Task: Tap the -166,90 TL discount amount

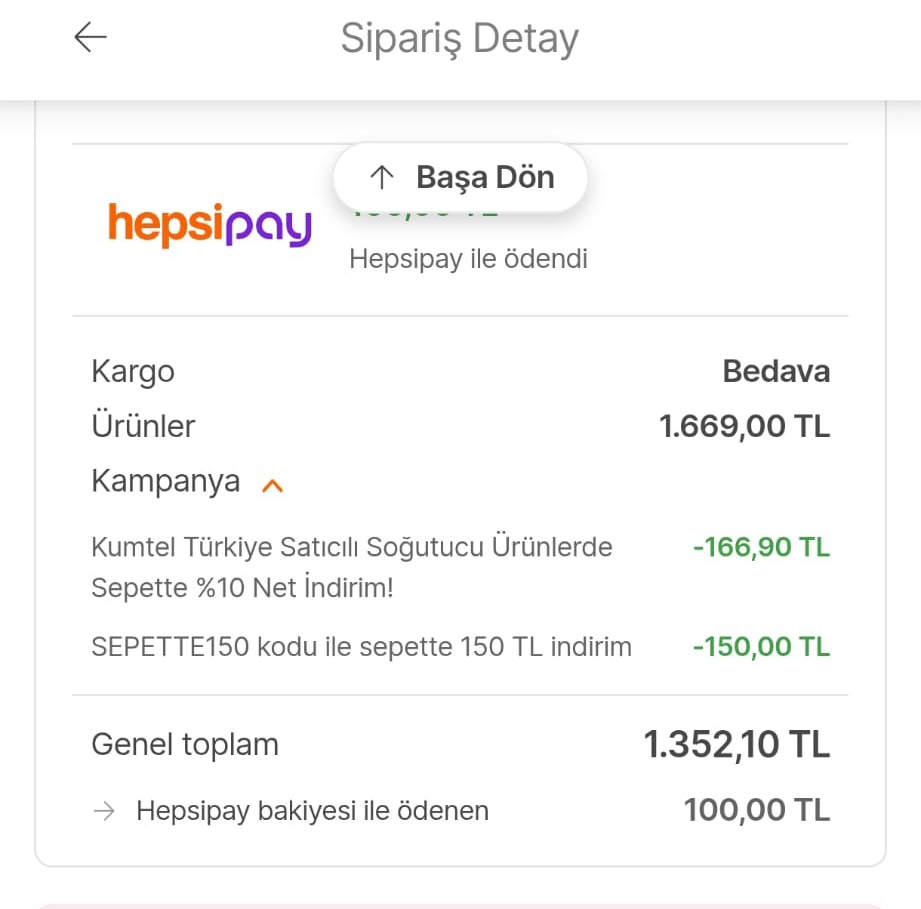Action: 761,547
